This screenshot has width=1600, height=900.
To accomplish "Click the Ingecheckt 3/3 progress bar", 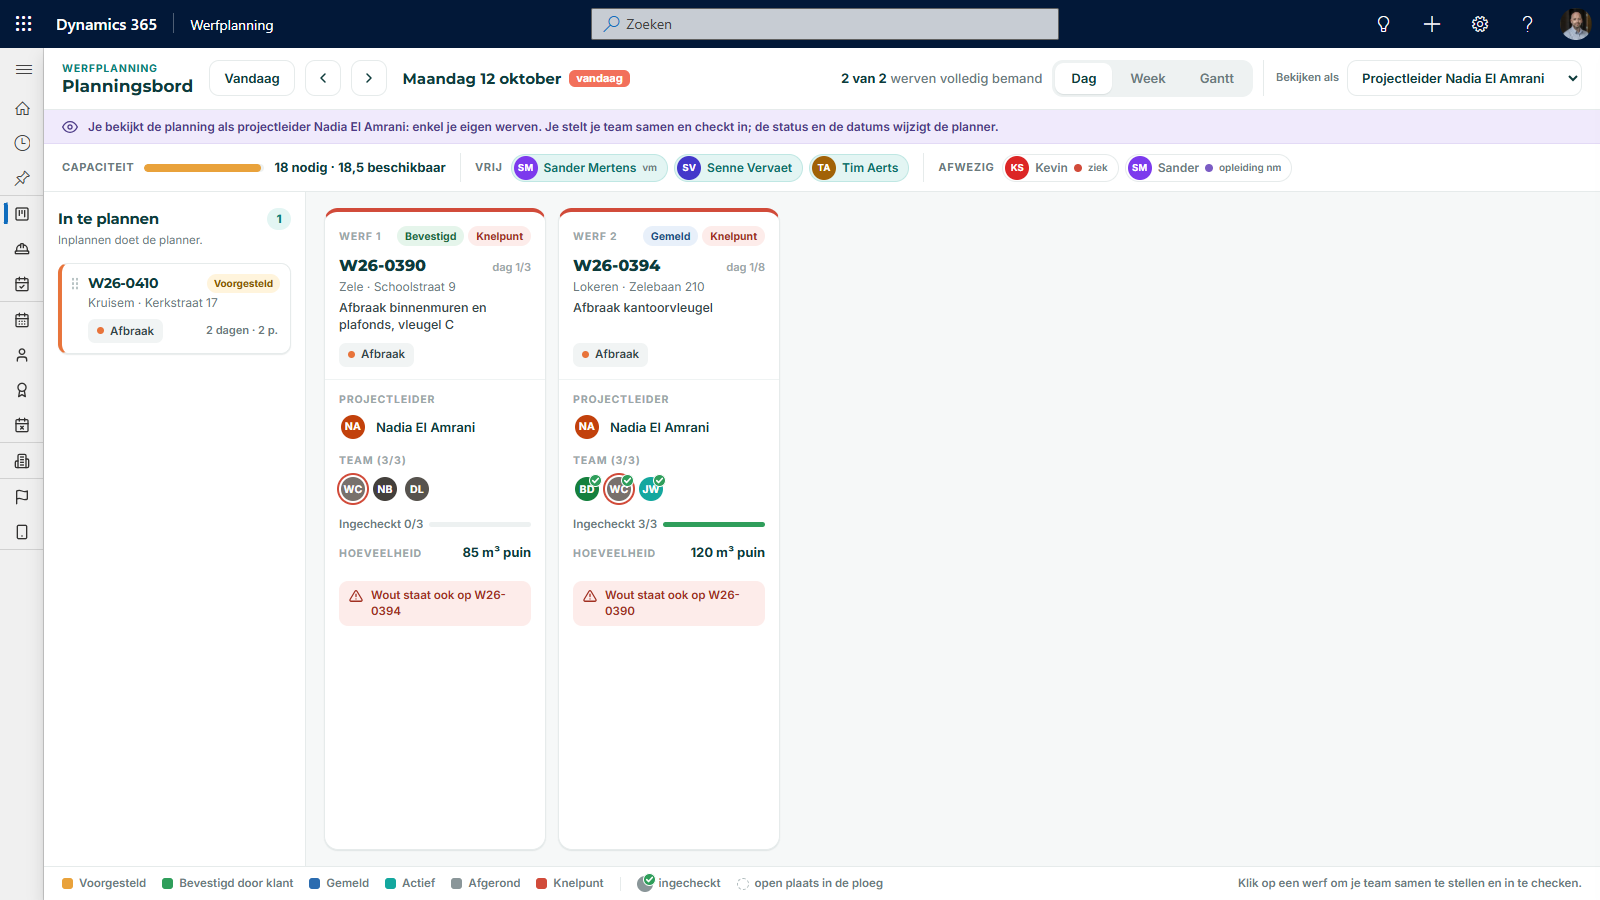I will point(714,524).
